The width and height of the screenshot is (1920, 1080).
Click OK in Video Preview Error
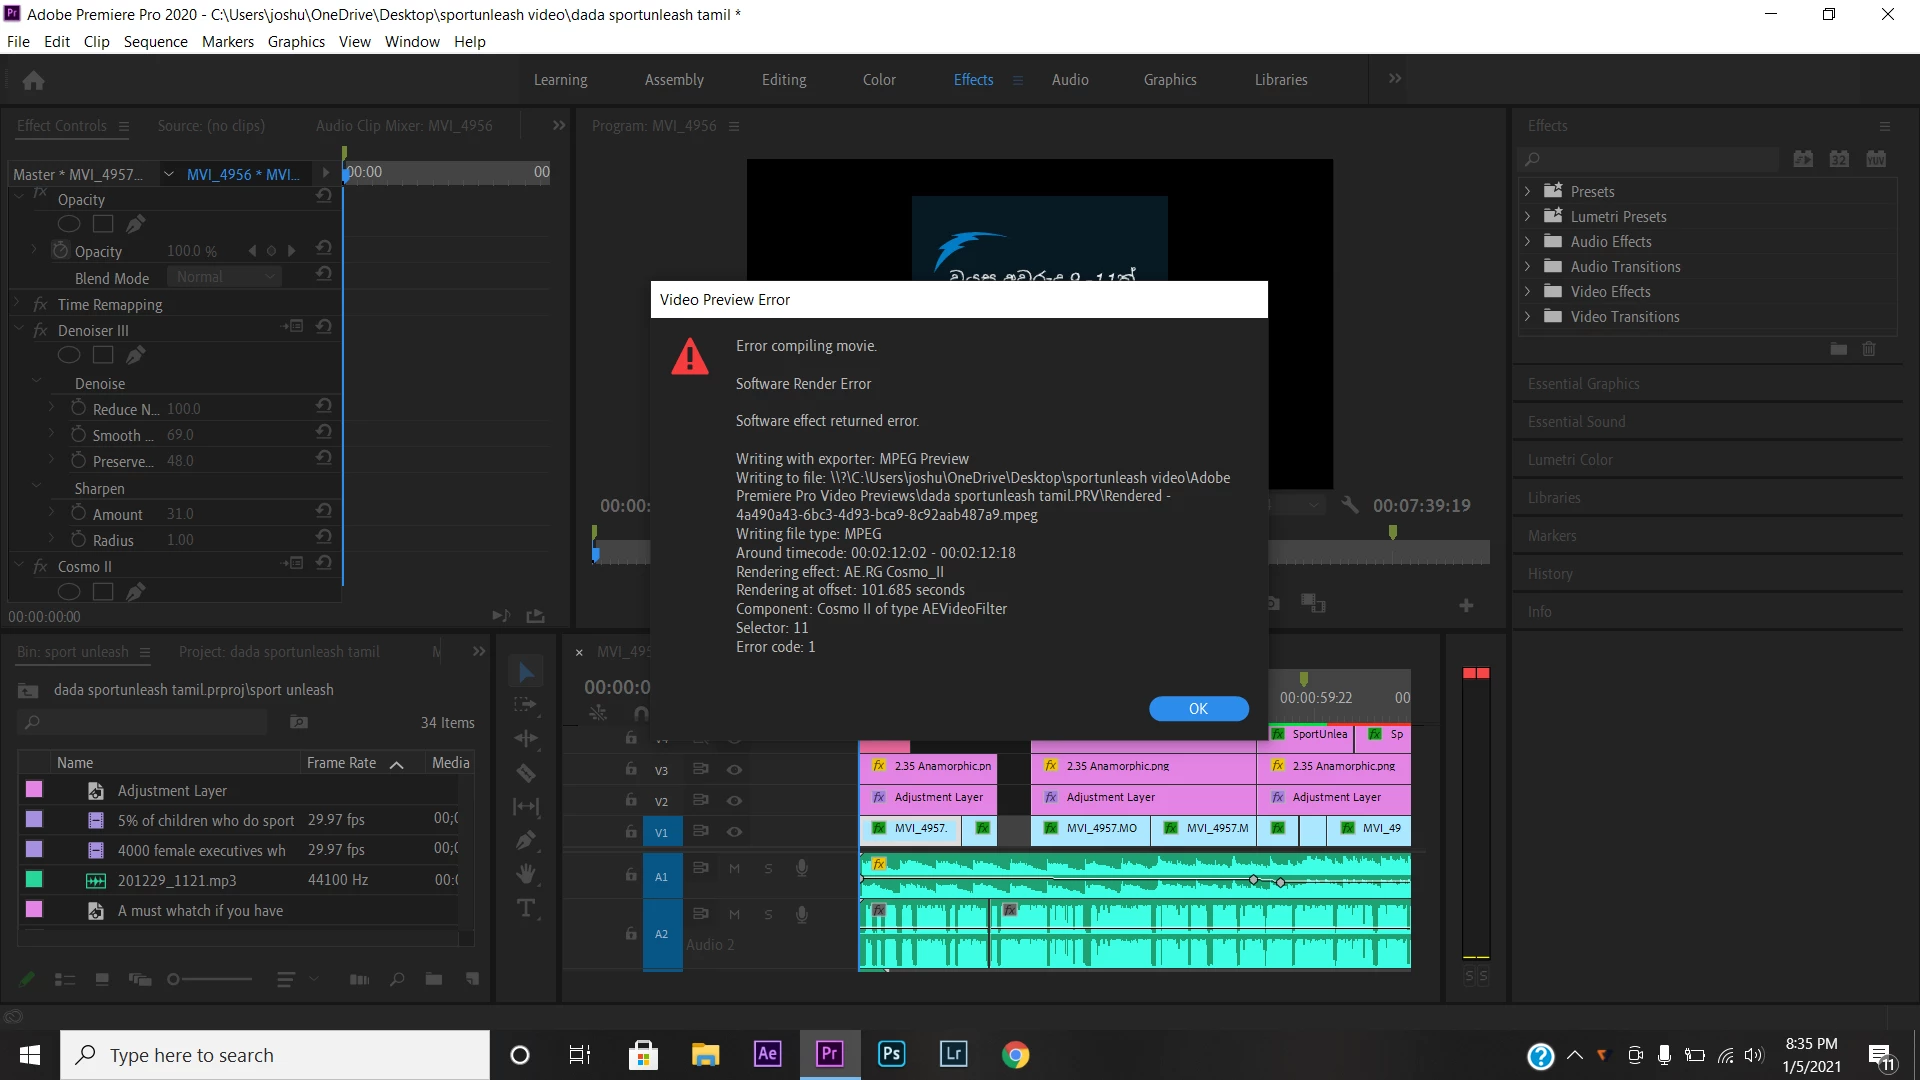coord(1198,708)
